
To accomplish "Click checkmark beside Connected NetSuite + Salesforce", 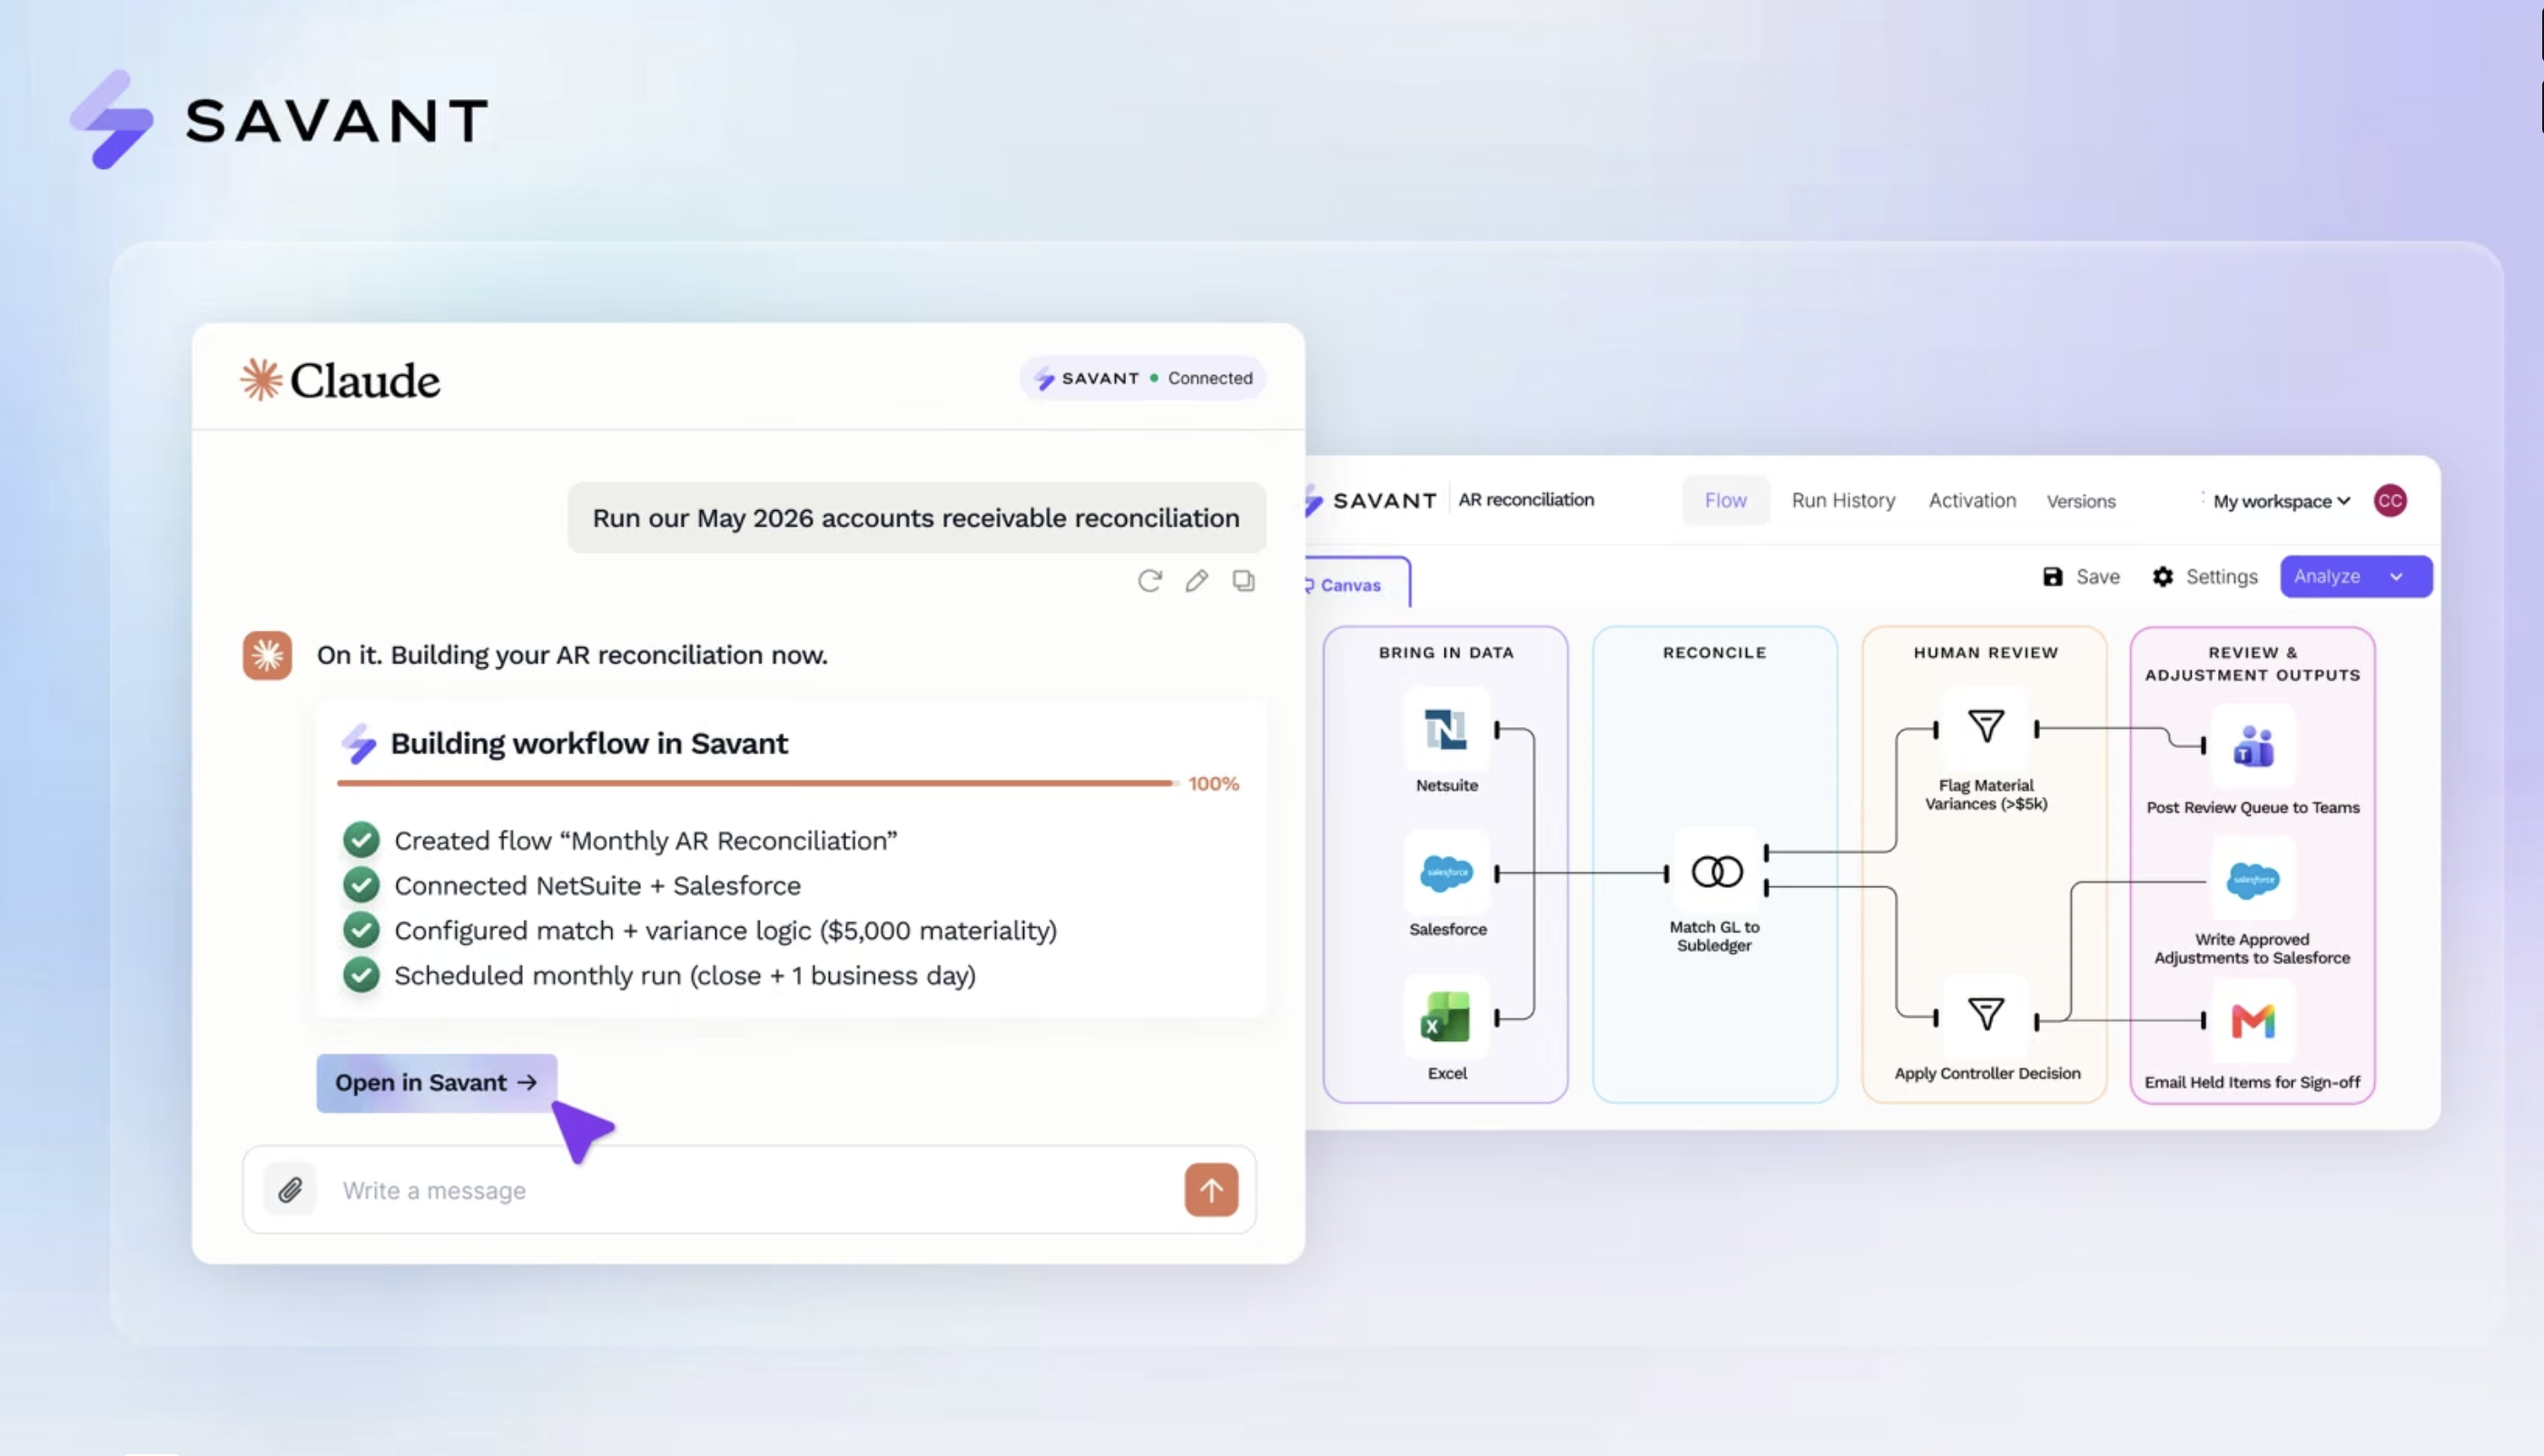I will tap(361, 885).
